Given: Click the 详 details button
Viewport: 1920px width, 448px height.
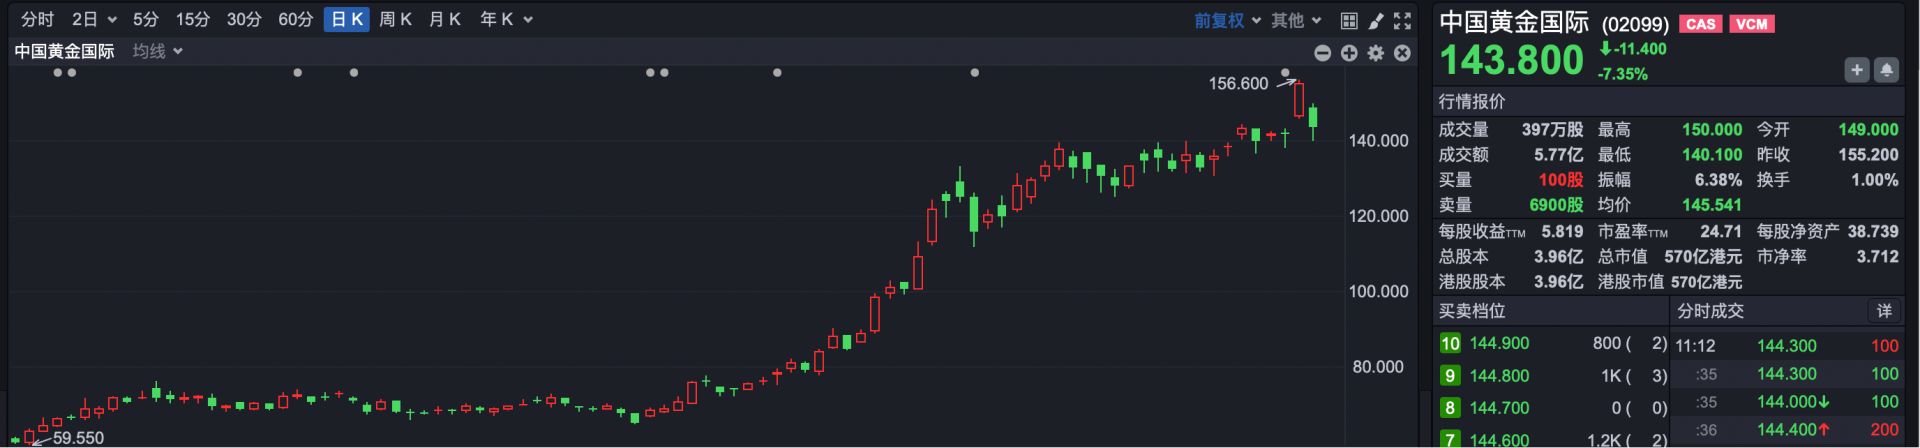Looking at the screenshot, I should 1884,311.
